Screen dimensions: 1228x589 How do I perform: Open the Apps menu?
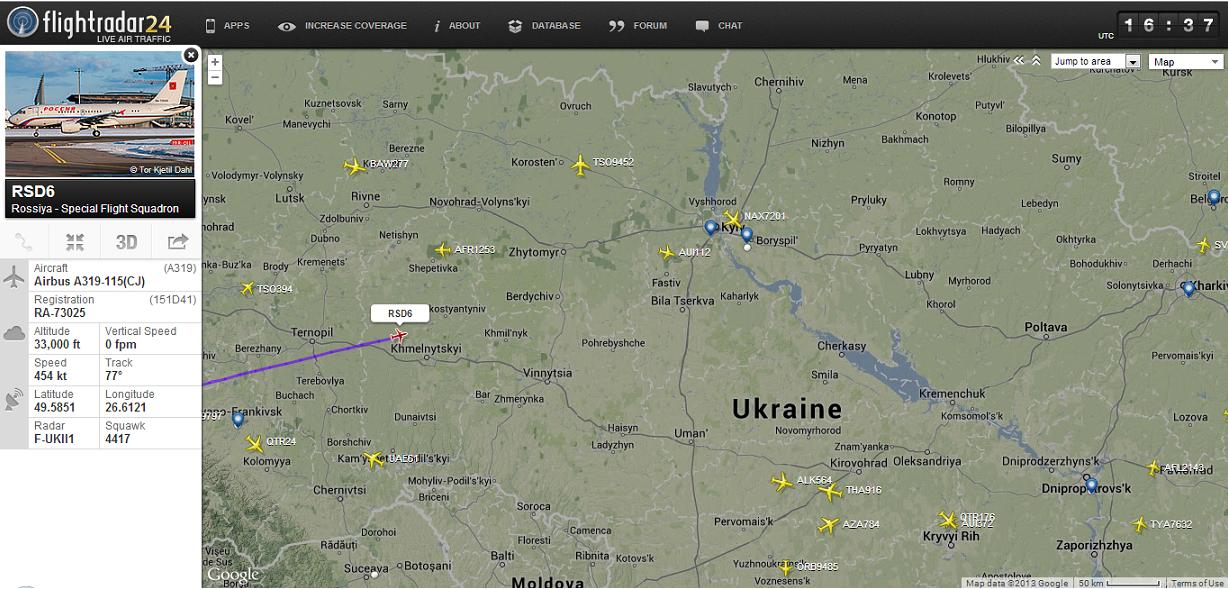tap(227, 26)
